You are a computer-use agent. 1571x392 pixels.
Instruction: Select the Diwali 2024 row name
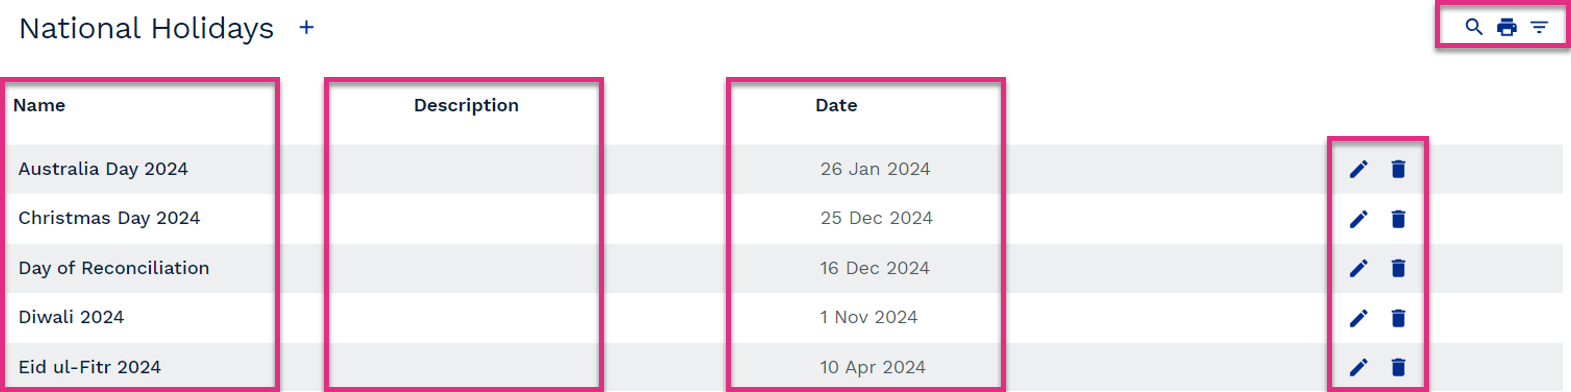click(x=71, y=317)
